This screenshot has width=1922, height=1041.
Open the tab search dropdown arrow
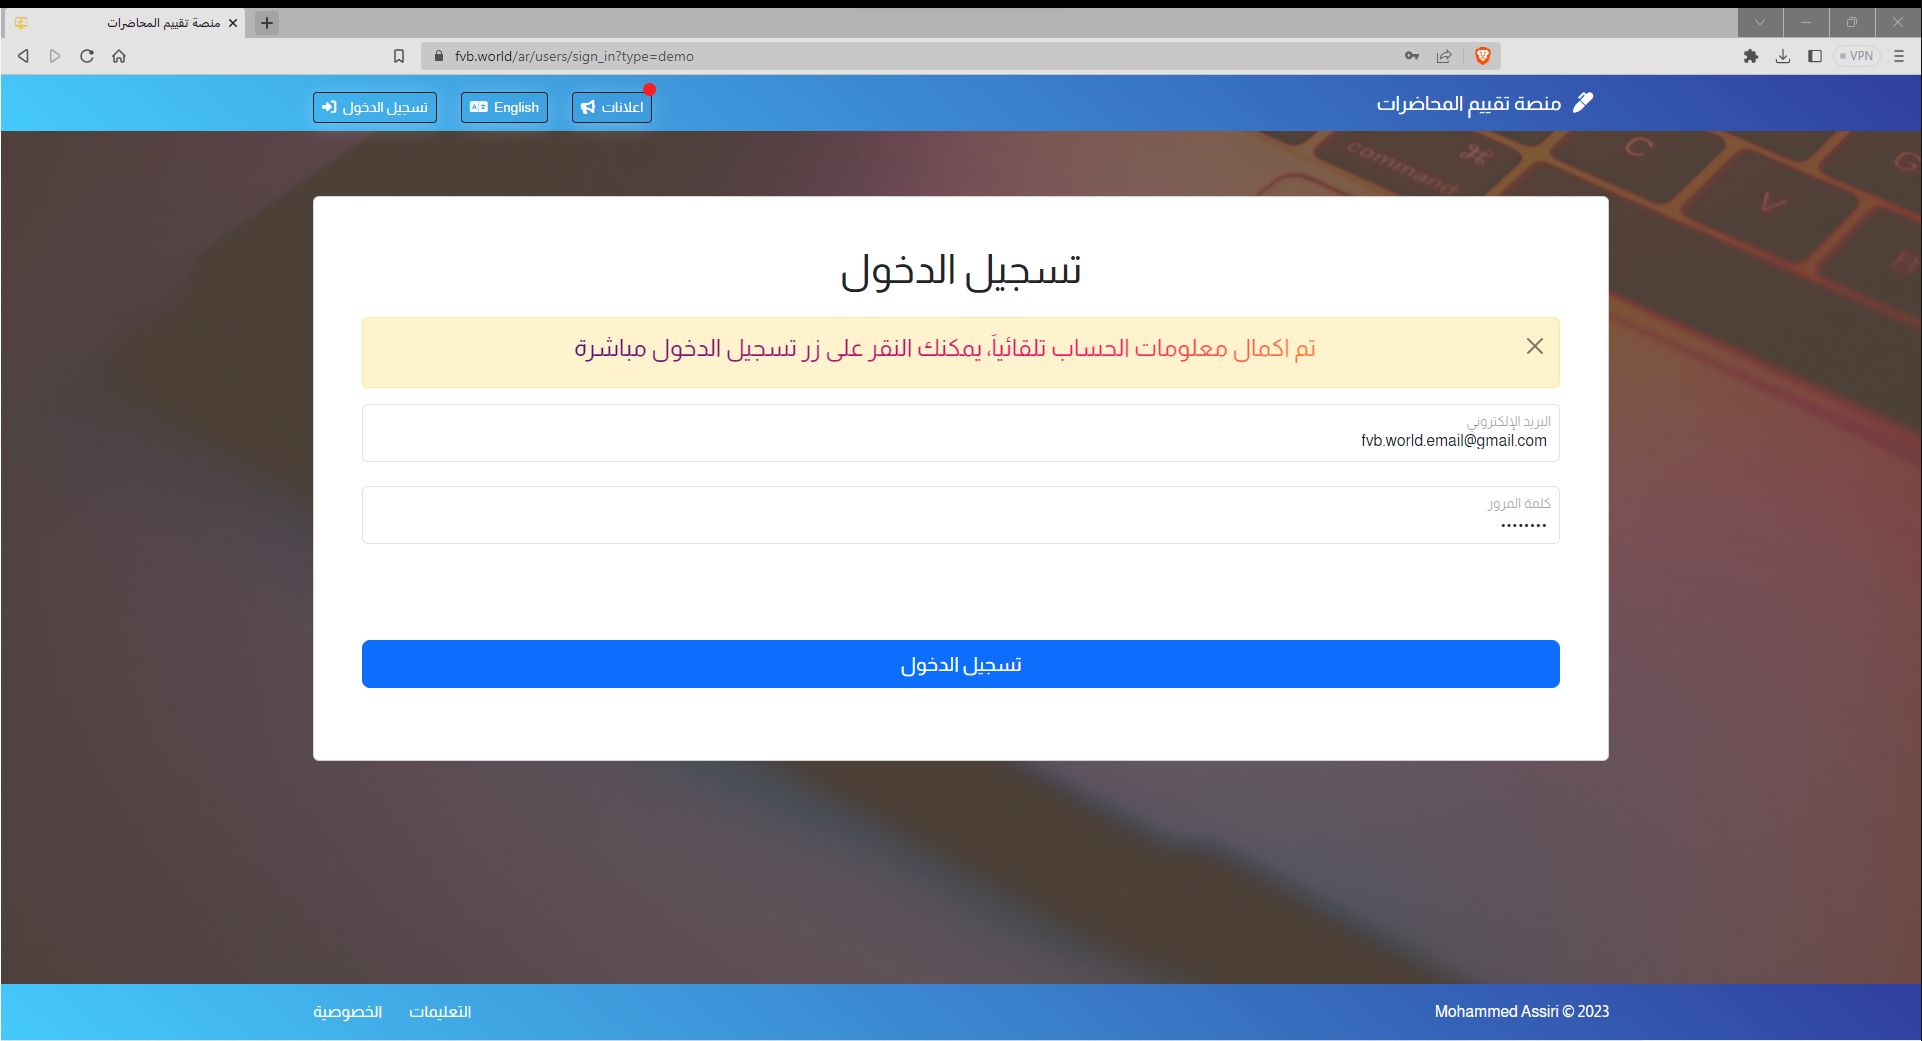[1759, 22]
